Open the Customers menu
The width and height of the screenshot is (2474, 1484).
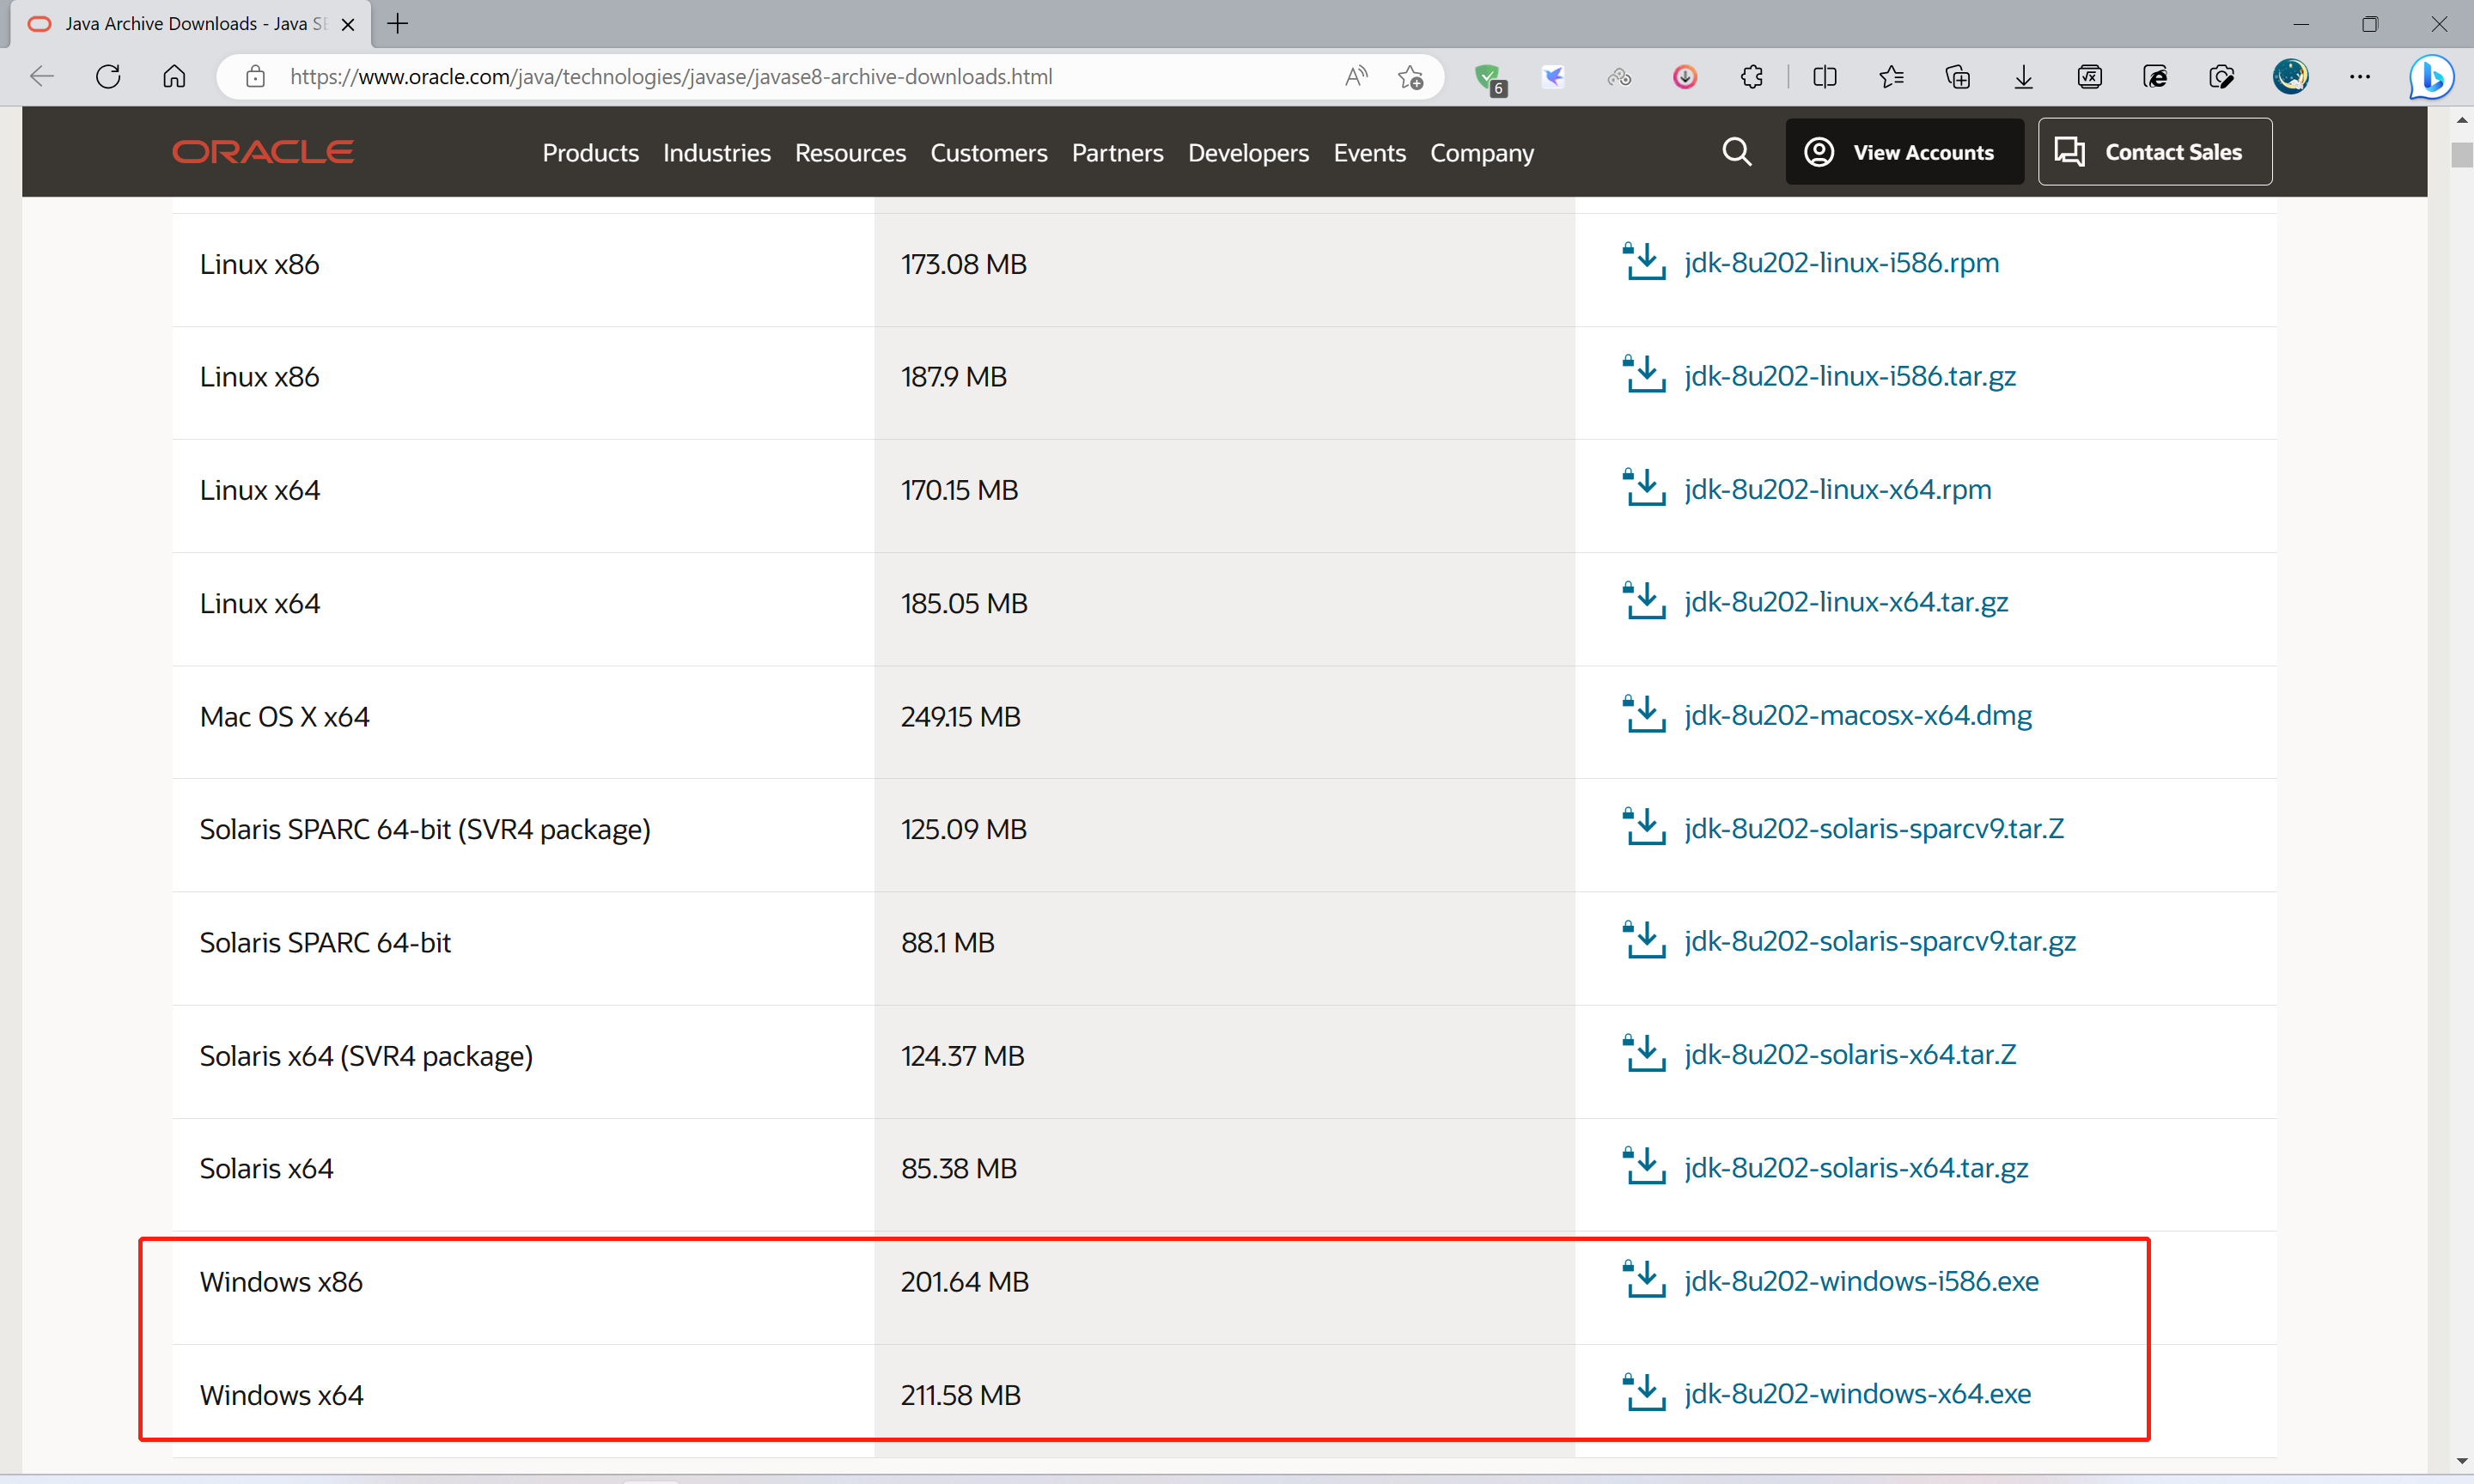click(988, 152)
